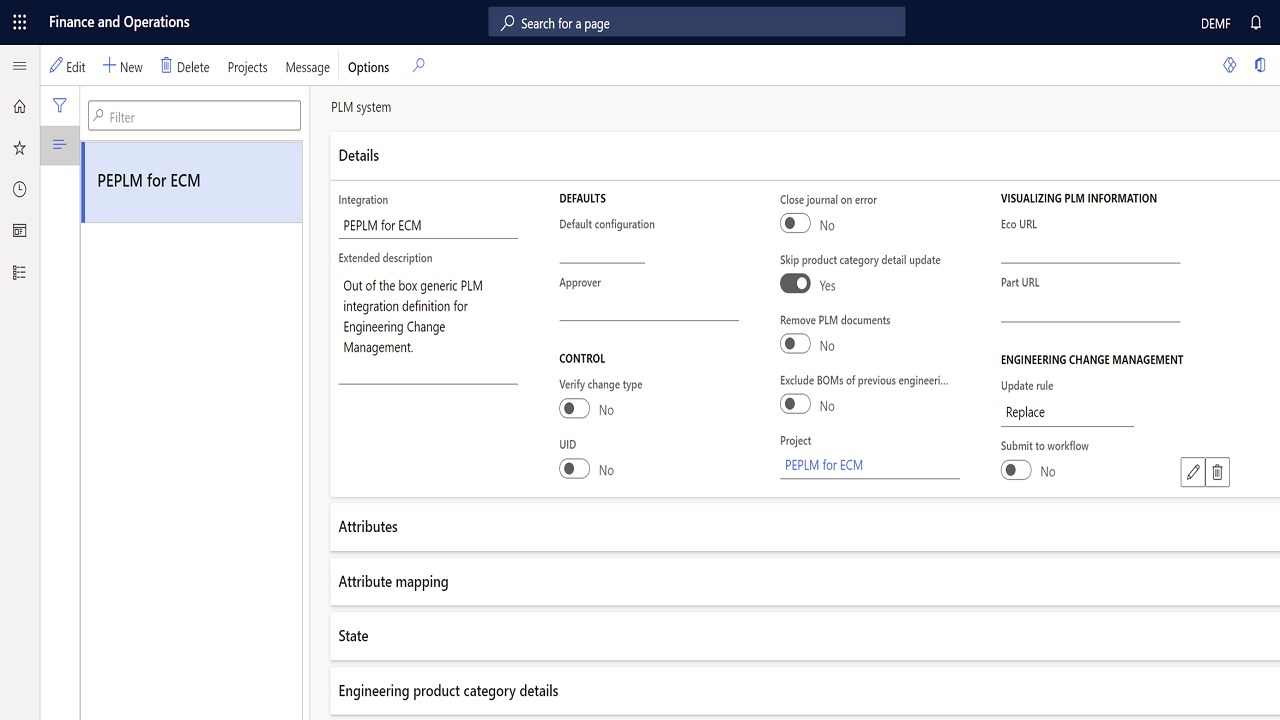
Task: Select PEPLM for ECM list record
Action: [192, 181]
